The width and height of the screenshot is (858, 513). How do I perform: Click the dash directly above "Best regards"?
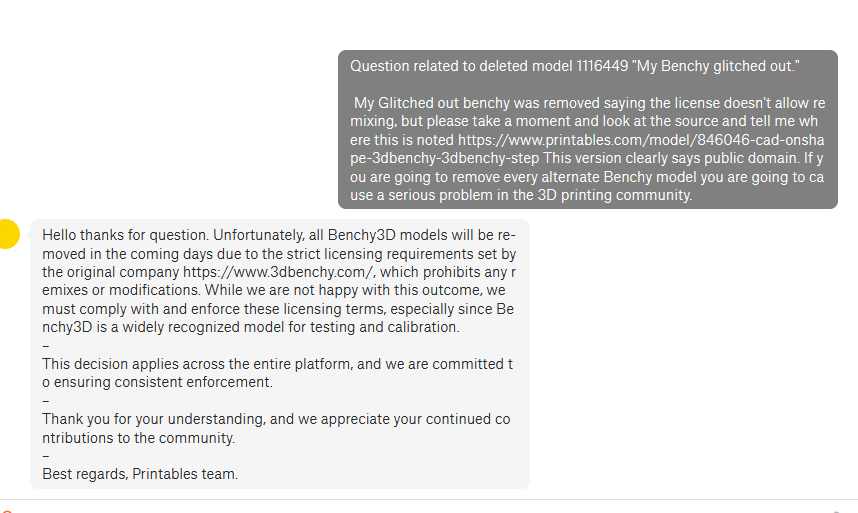(45, 456)
